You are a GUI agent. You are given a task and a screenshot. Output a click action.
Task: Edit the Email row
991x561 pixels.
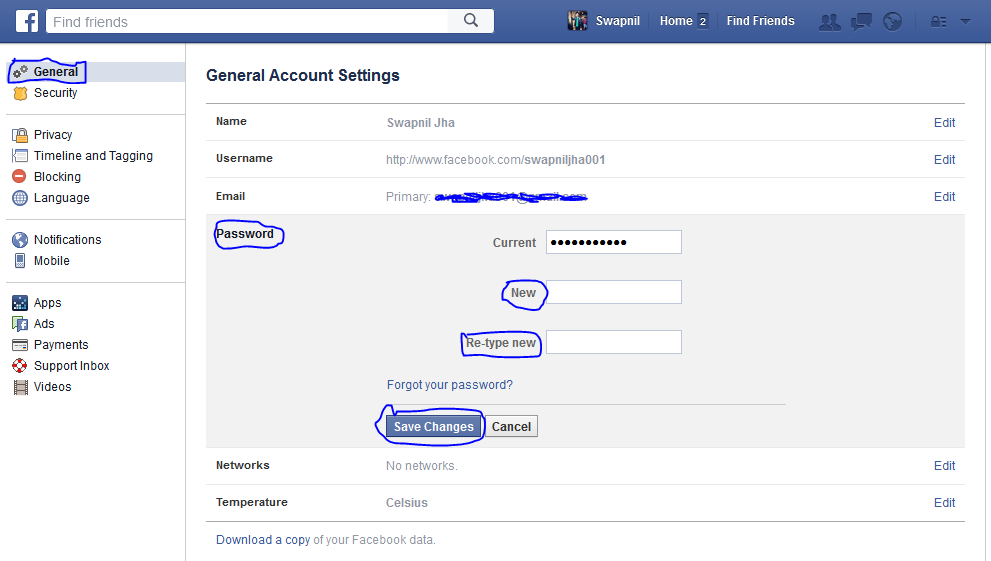pos(944,196)
